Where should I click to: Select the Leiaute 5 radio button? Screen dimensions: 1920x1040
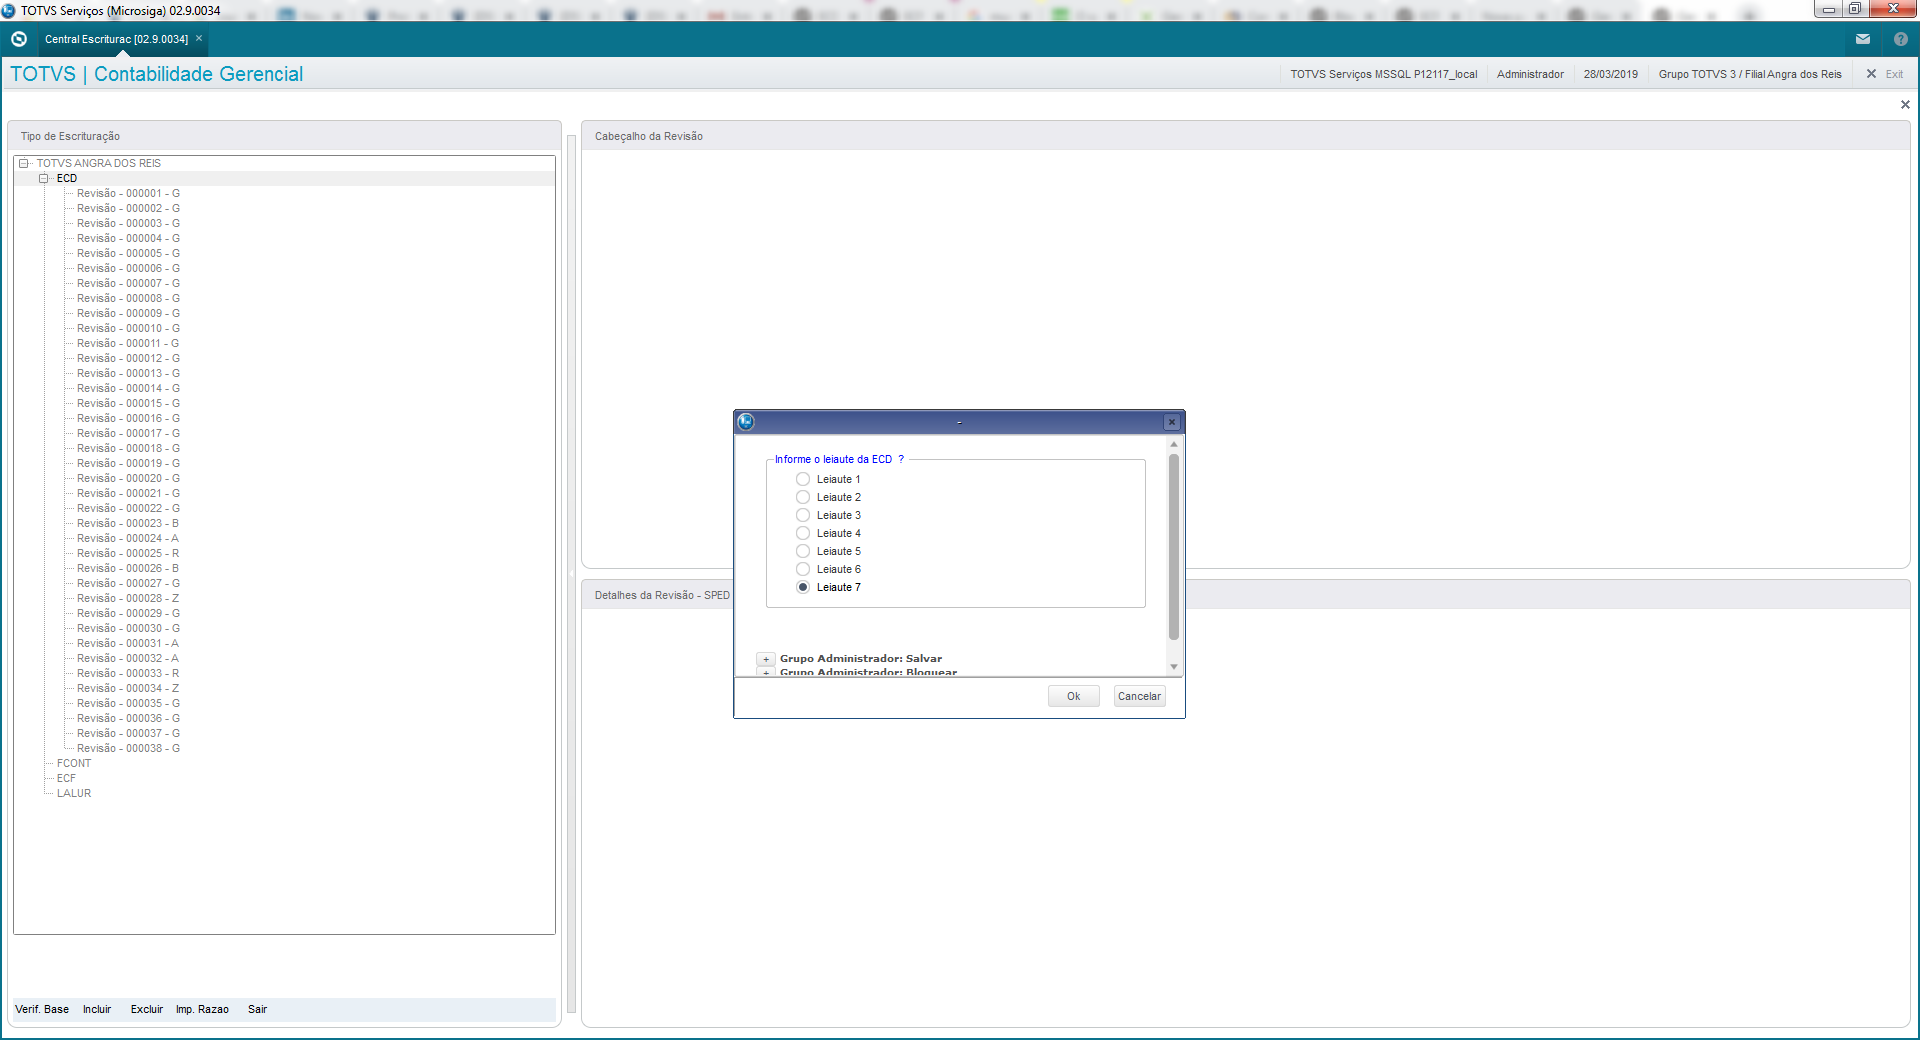pos(803,551)
